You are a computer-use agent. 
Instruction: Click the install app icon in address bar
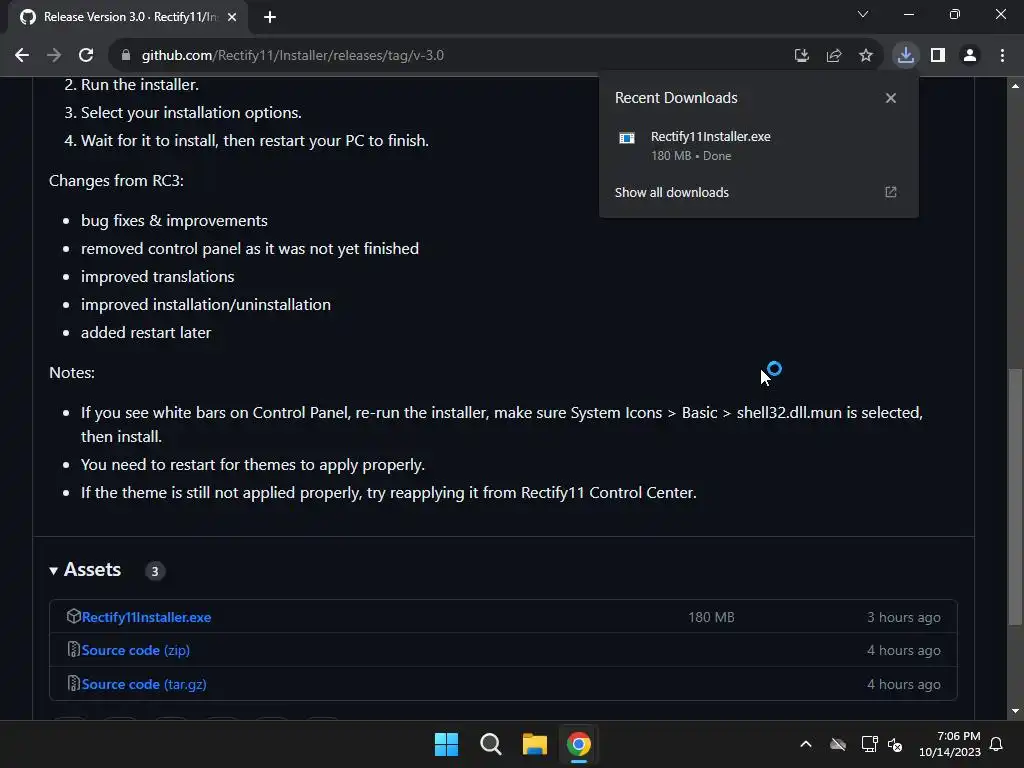pos(801,56)
